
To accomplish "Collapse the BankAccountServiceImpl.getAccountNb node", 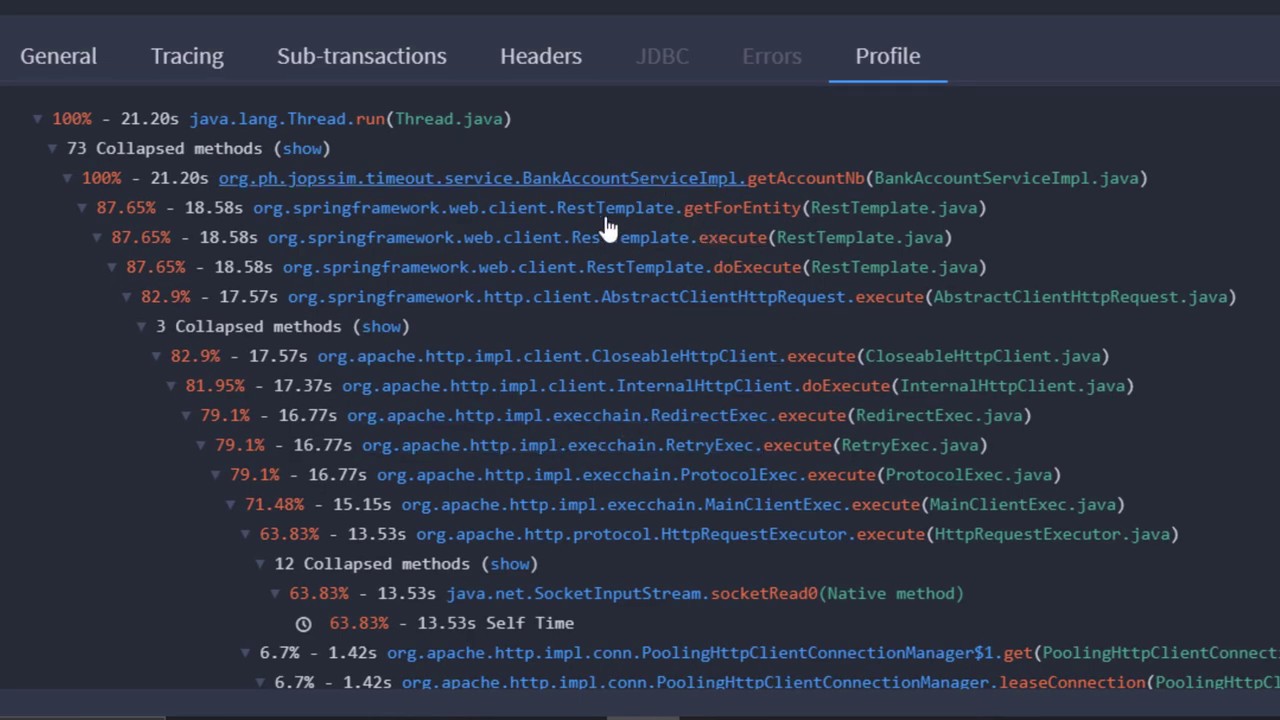I will tap(67, 178).
